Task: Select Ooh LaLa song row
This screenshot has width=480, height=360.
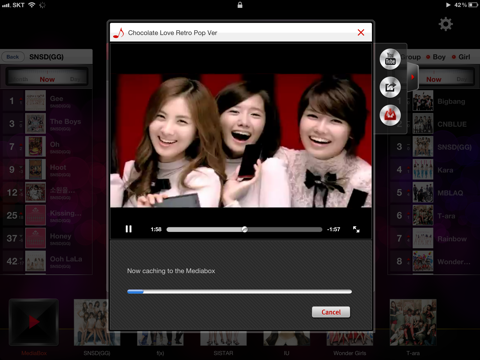Action: pyautogui.click(x=47, y=261)
